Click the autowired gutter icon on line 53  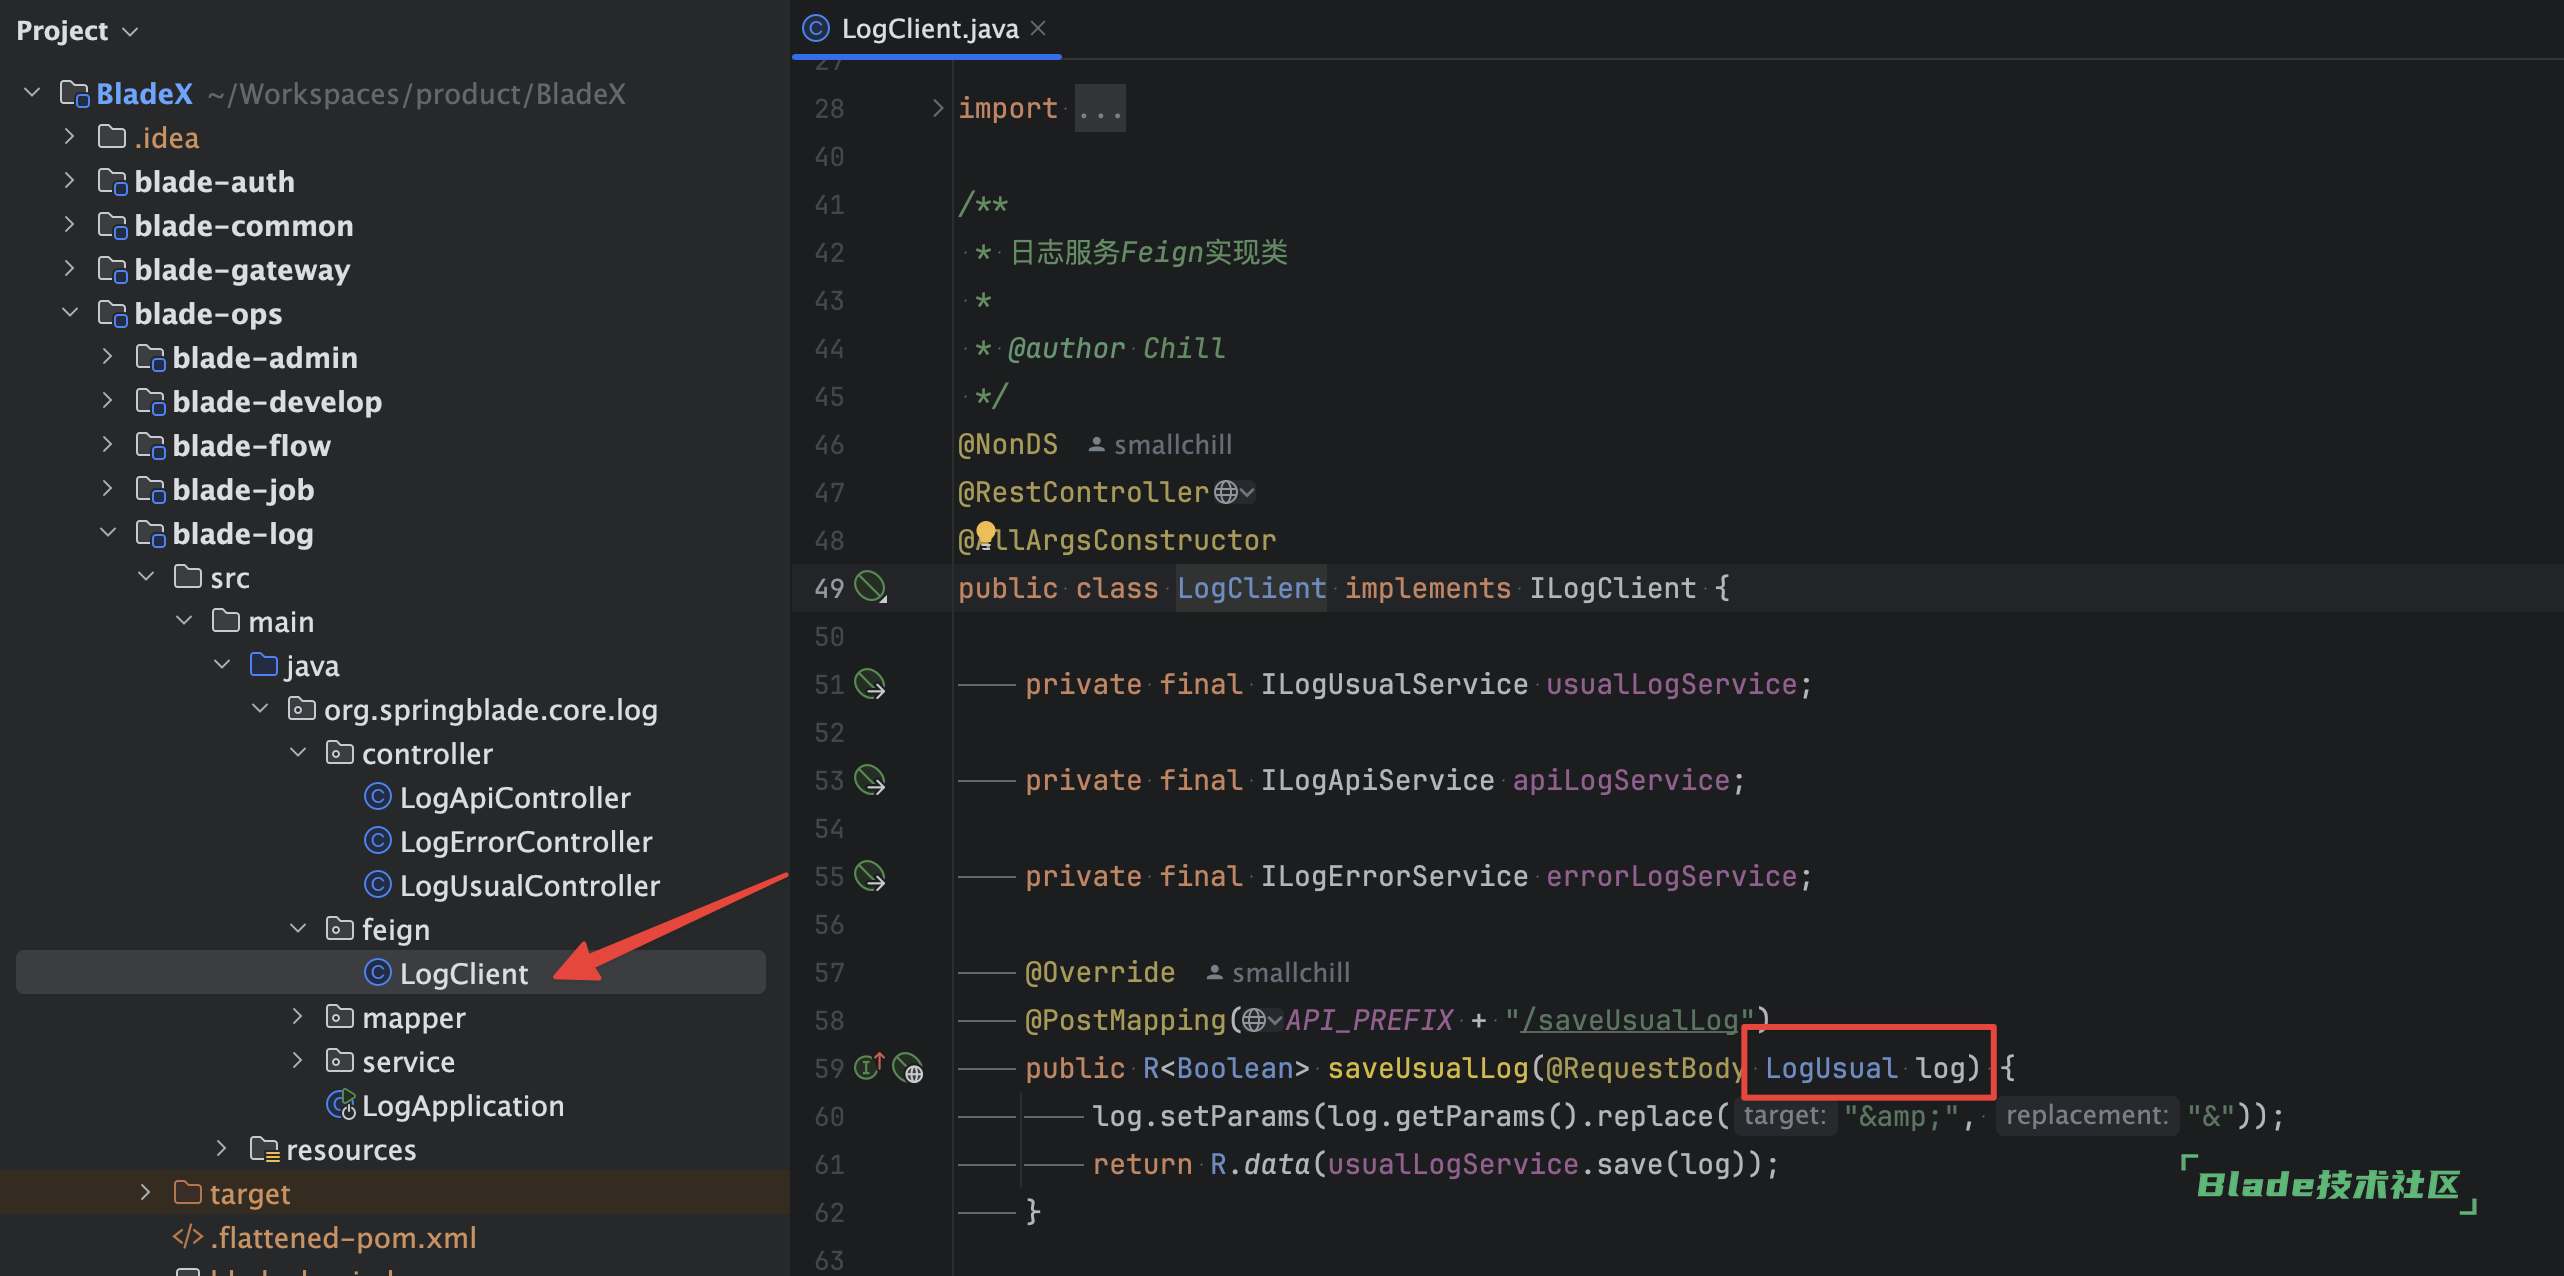click(x=870, y=780)
